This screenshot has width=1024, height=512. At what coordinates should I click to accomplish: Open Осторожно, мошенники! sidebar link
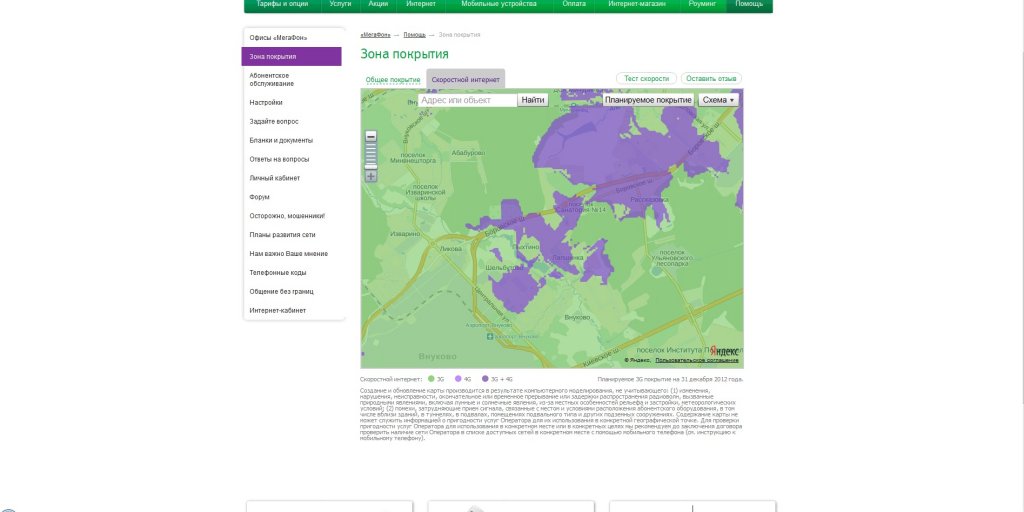(x=287, y=216)
